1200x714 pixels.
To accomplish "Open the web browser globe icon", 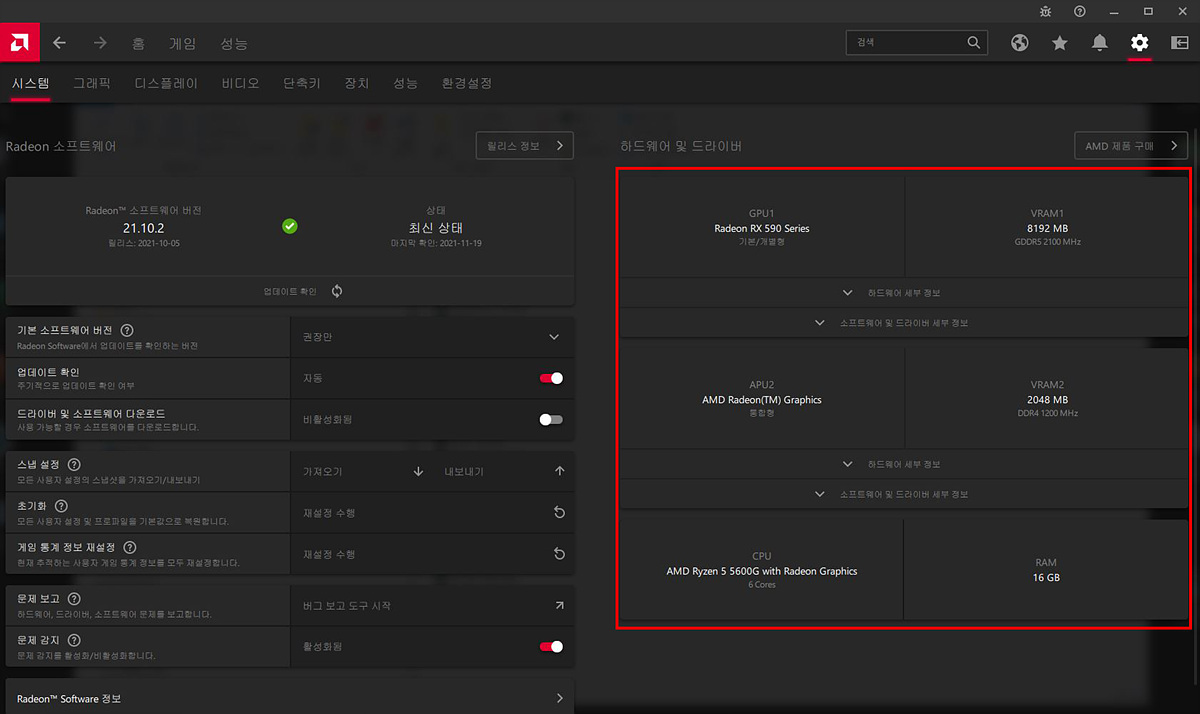I will point(1020,43).
